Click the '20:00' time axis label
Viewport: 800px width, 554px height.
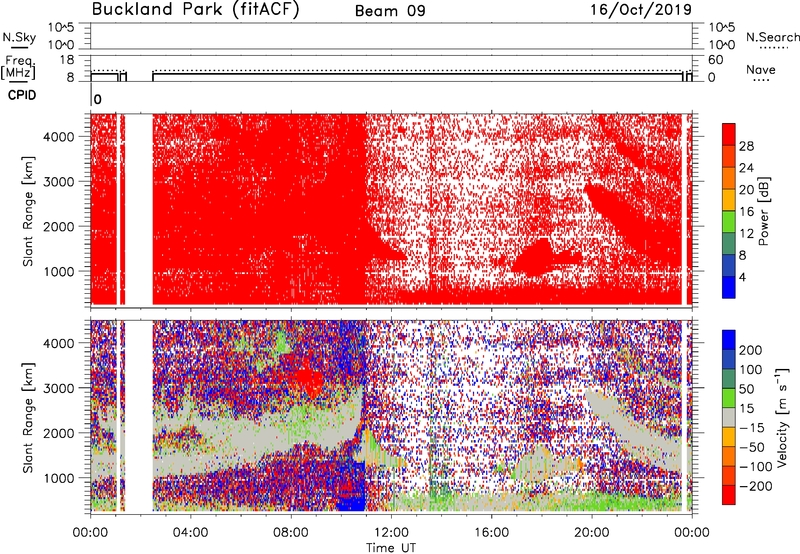point(592,533)
